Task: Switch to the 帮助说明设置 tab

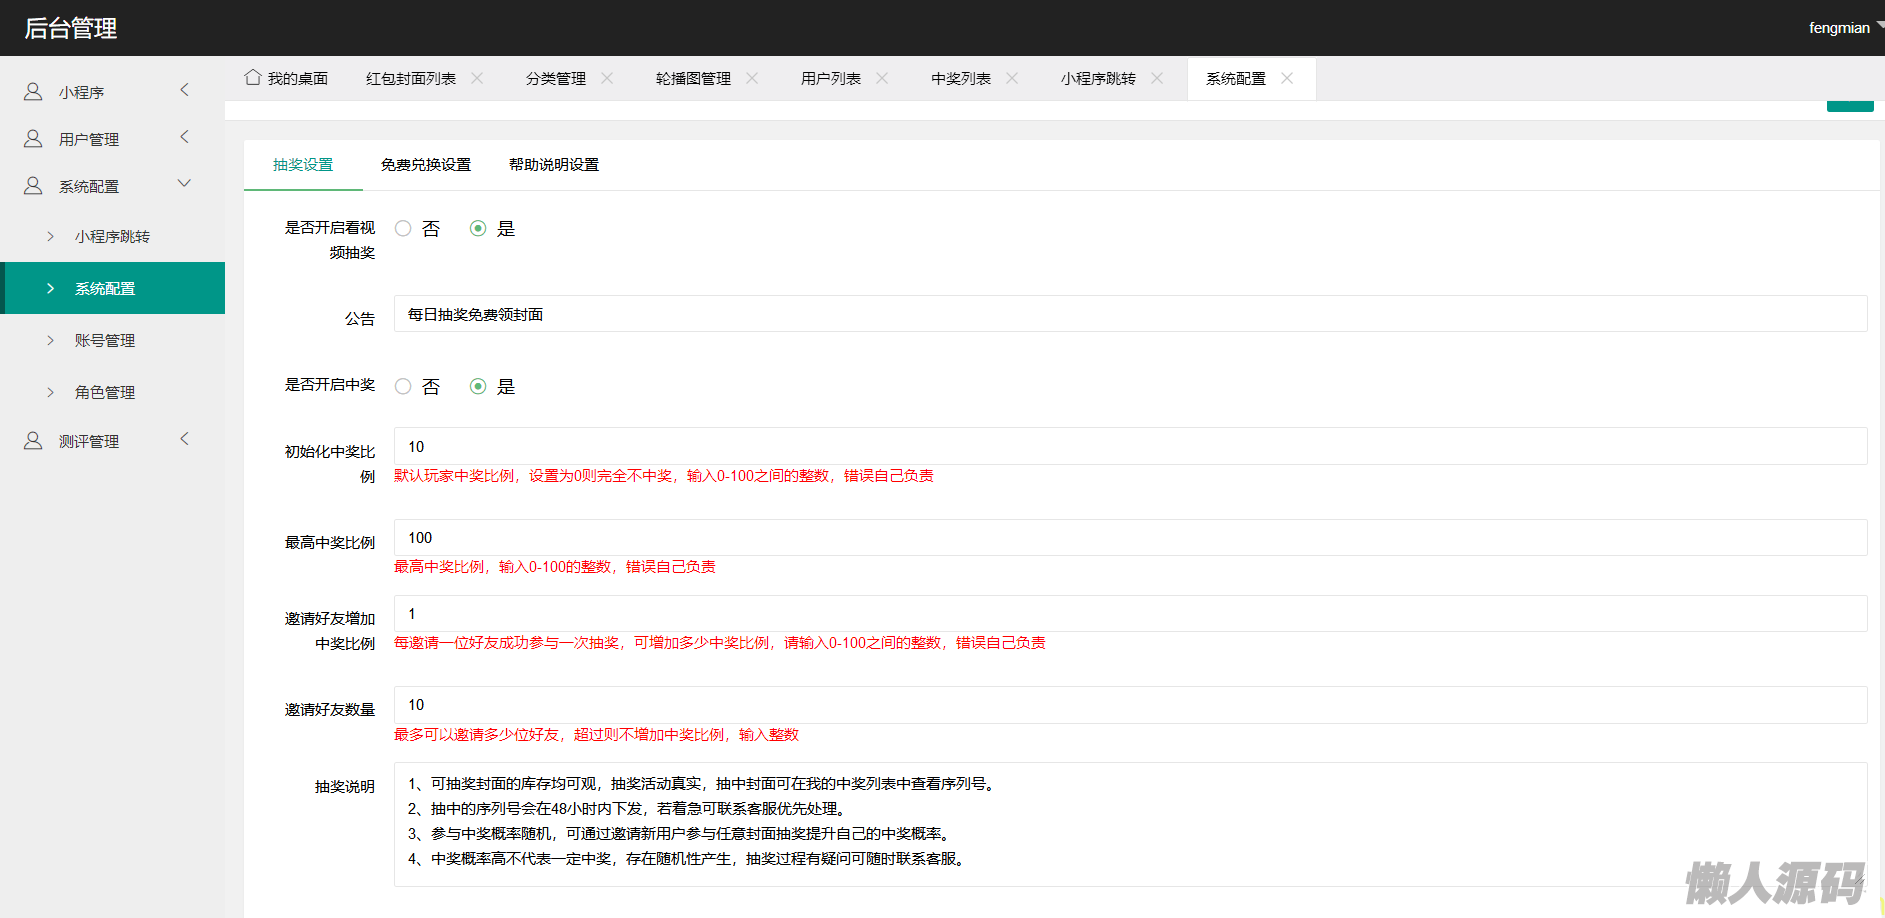Action: pos(553,165)
